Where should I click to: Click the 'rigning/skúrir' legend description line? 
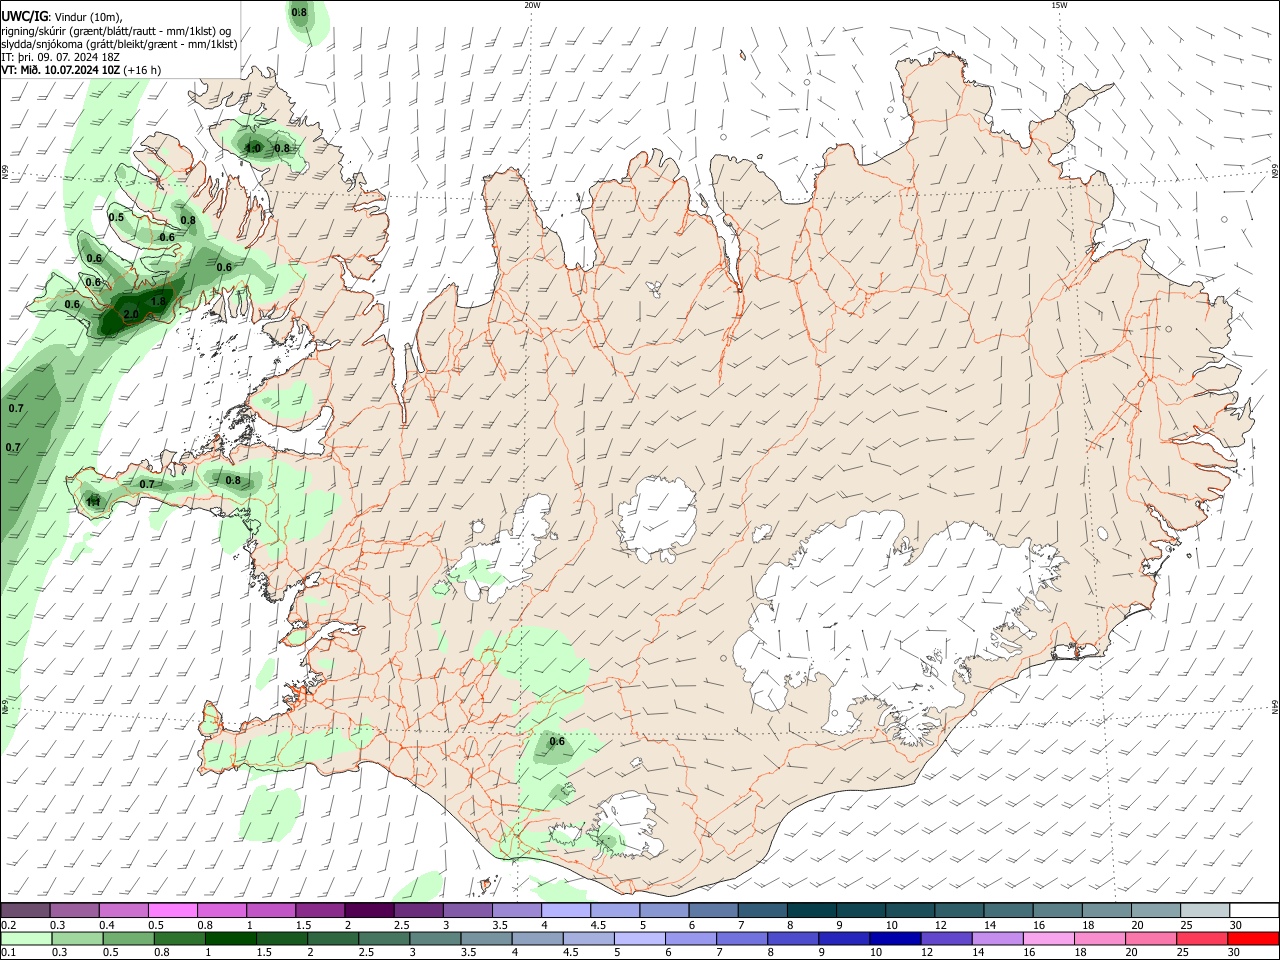click(116, 31)
